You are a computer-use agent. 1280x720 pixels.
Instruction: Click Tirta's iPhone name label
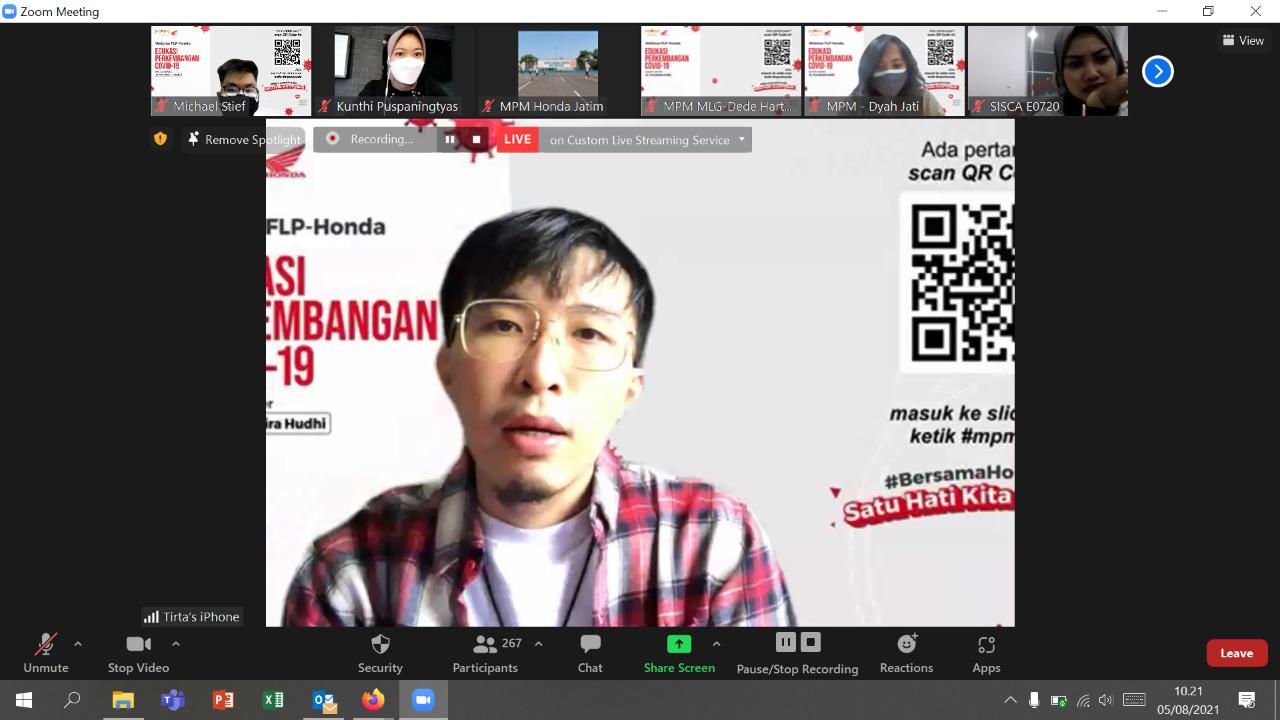pyautogui.click(x=192, y=617)
